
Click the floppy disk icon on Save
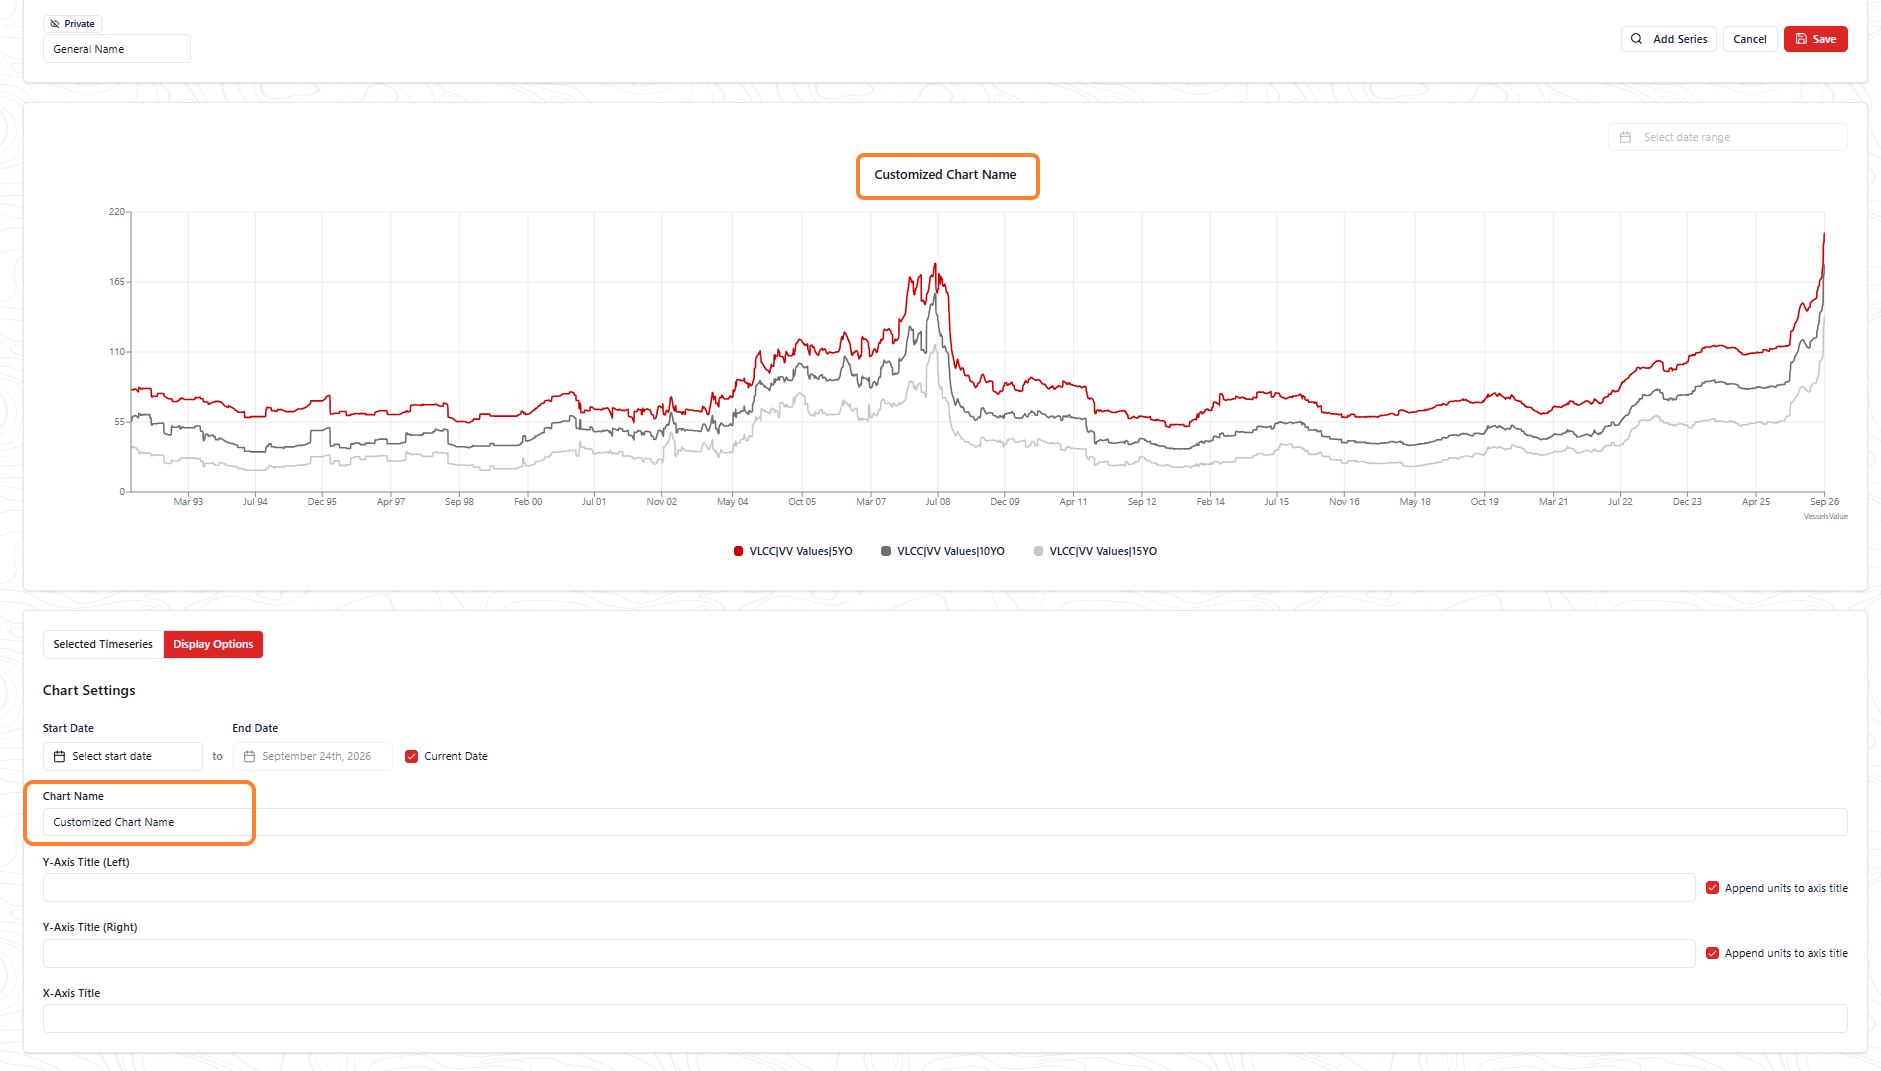1801,39
